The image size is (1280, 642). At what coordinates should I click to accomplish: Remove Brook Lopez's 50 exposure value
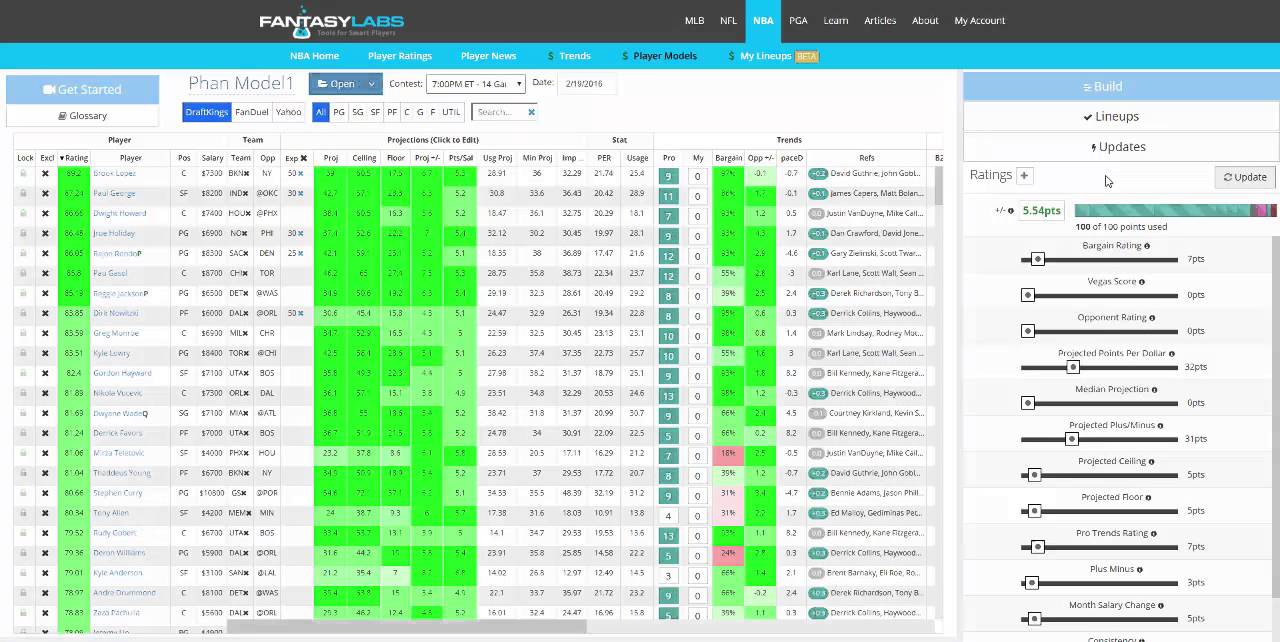[300, 173]
